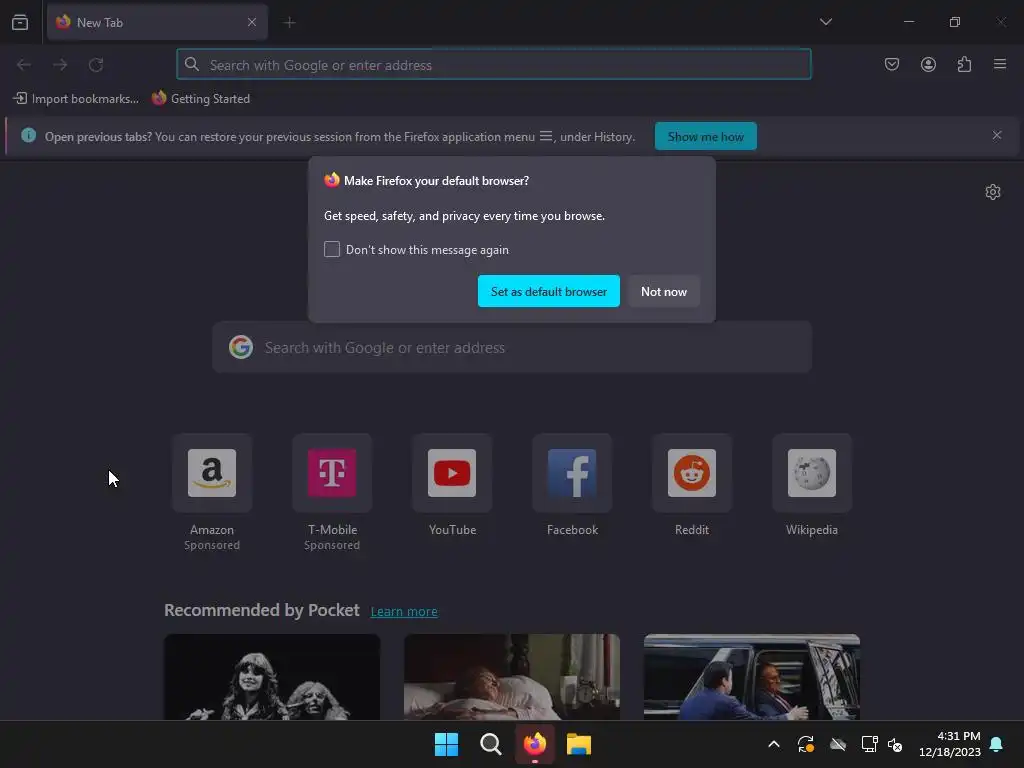Open the Save to Pocket icon
The height and width of the screenshot is (768, 1024).
point(891,64)
